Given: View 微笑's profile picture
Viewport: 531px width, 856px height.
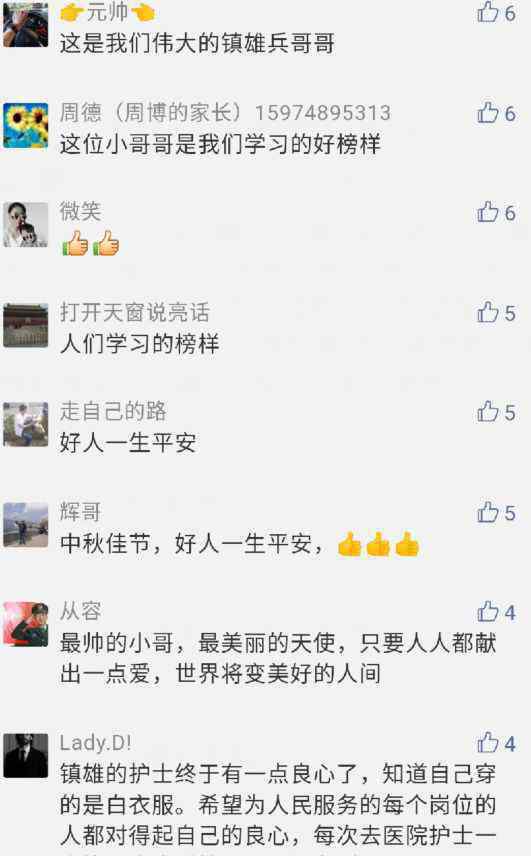Looking at the screenshot, I should coord(26,224).
